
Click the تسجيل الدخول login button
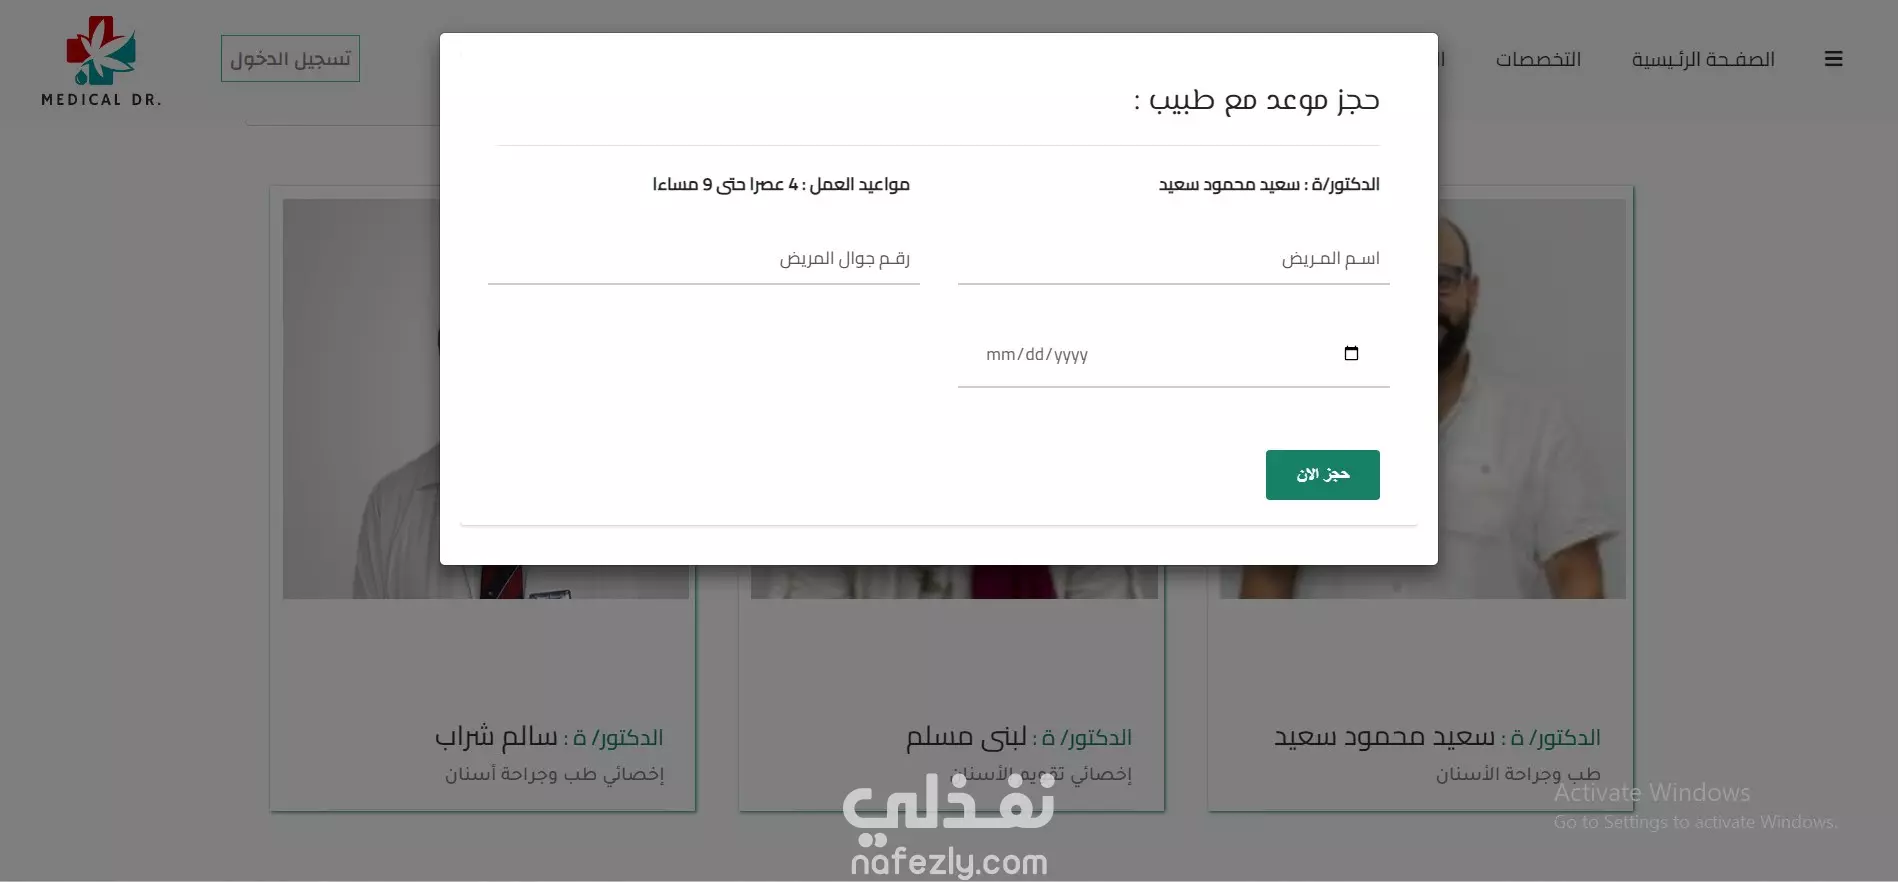click(x=290, y=59)
